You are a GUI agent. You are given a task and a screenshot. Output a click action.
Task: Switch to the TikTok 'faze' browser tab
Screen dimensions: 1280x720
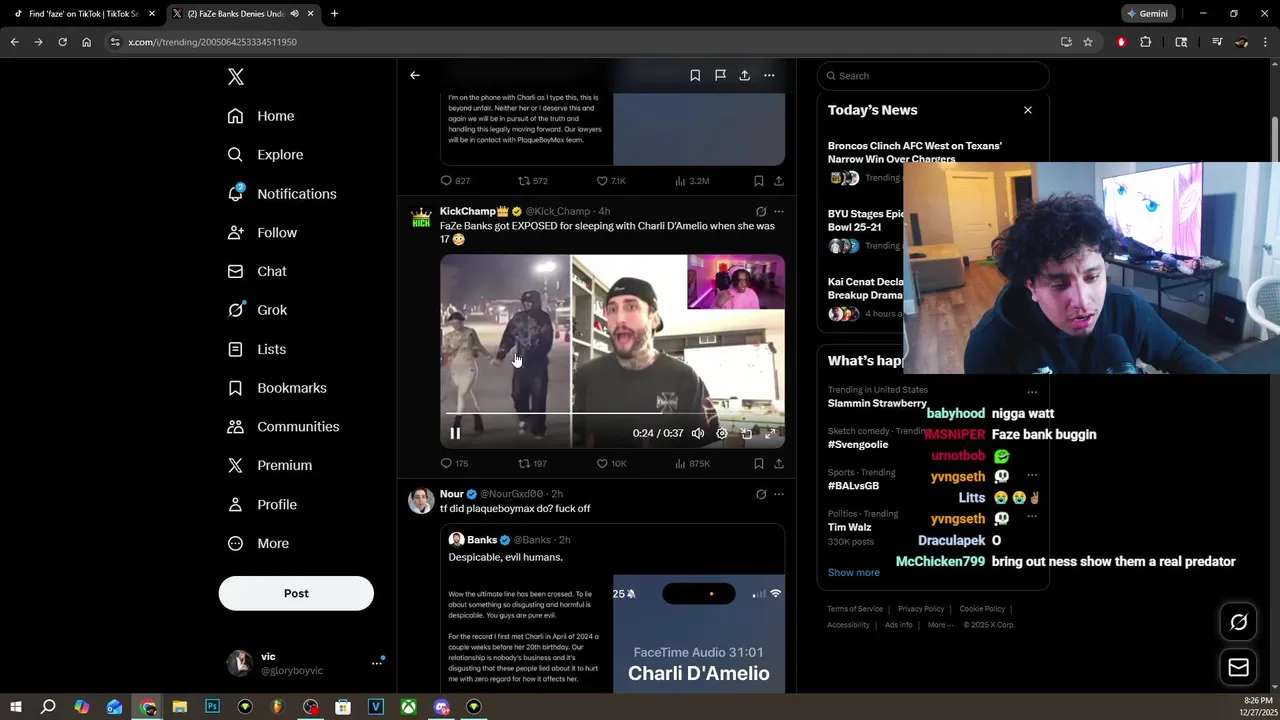tap(84, 14)
